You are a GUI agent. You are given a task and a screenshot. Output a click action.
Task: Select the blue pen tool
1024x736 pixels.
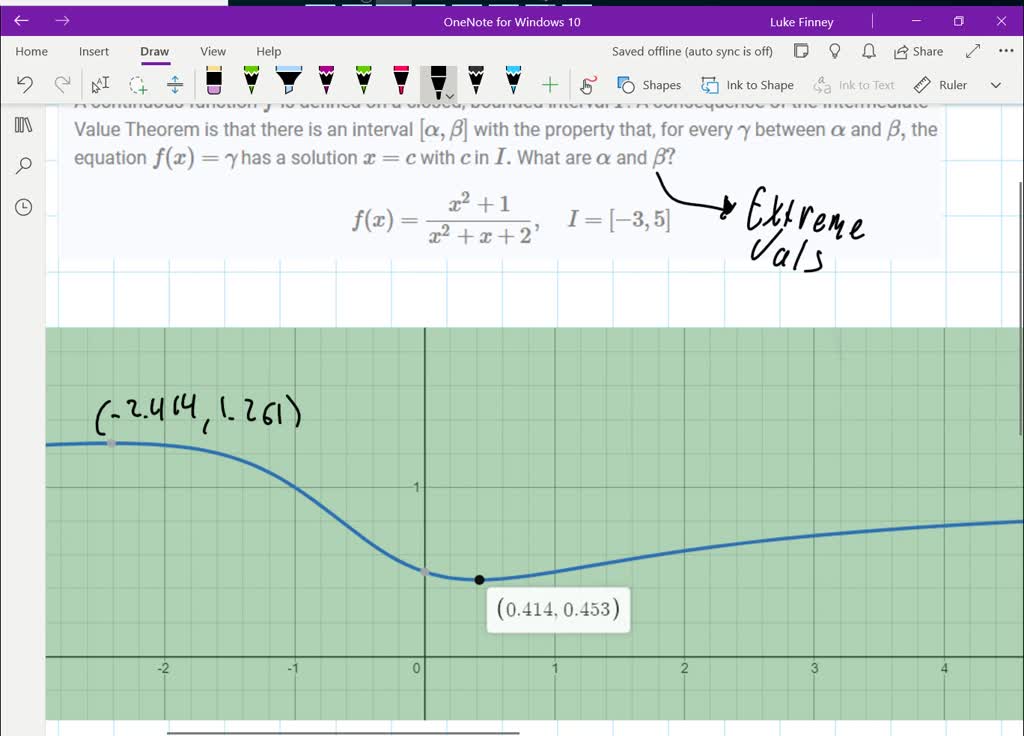[513, 84]
